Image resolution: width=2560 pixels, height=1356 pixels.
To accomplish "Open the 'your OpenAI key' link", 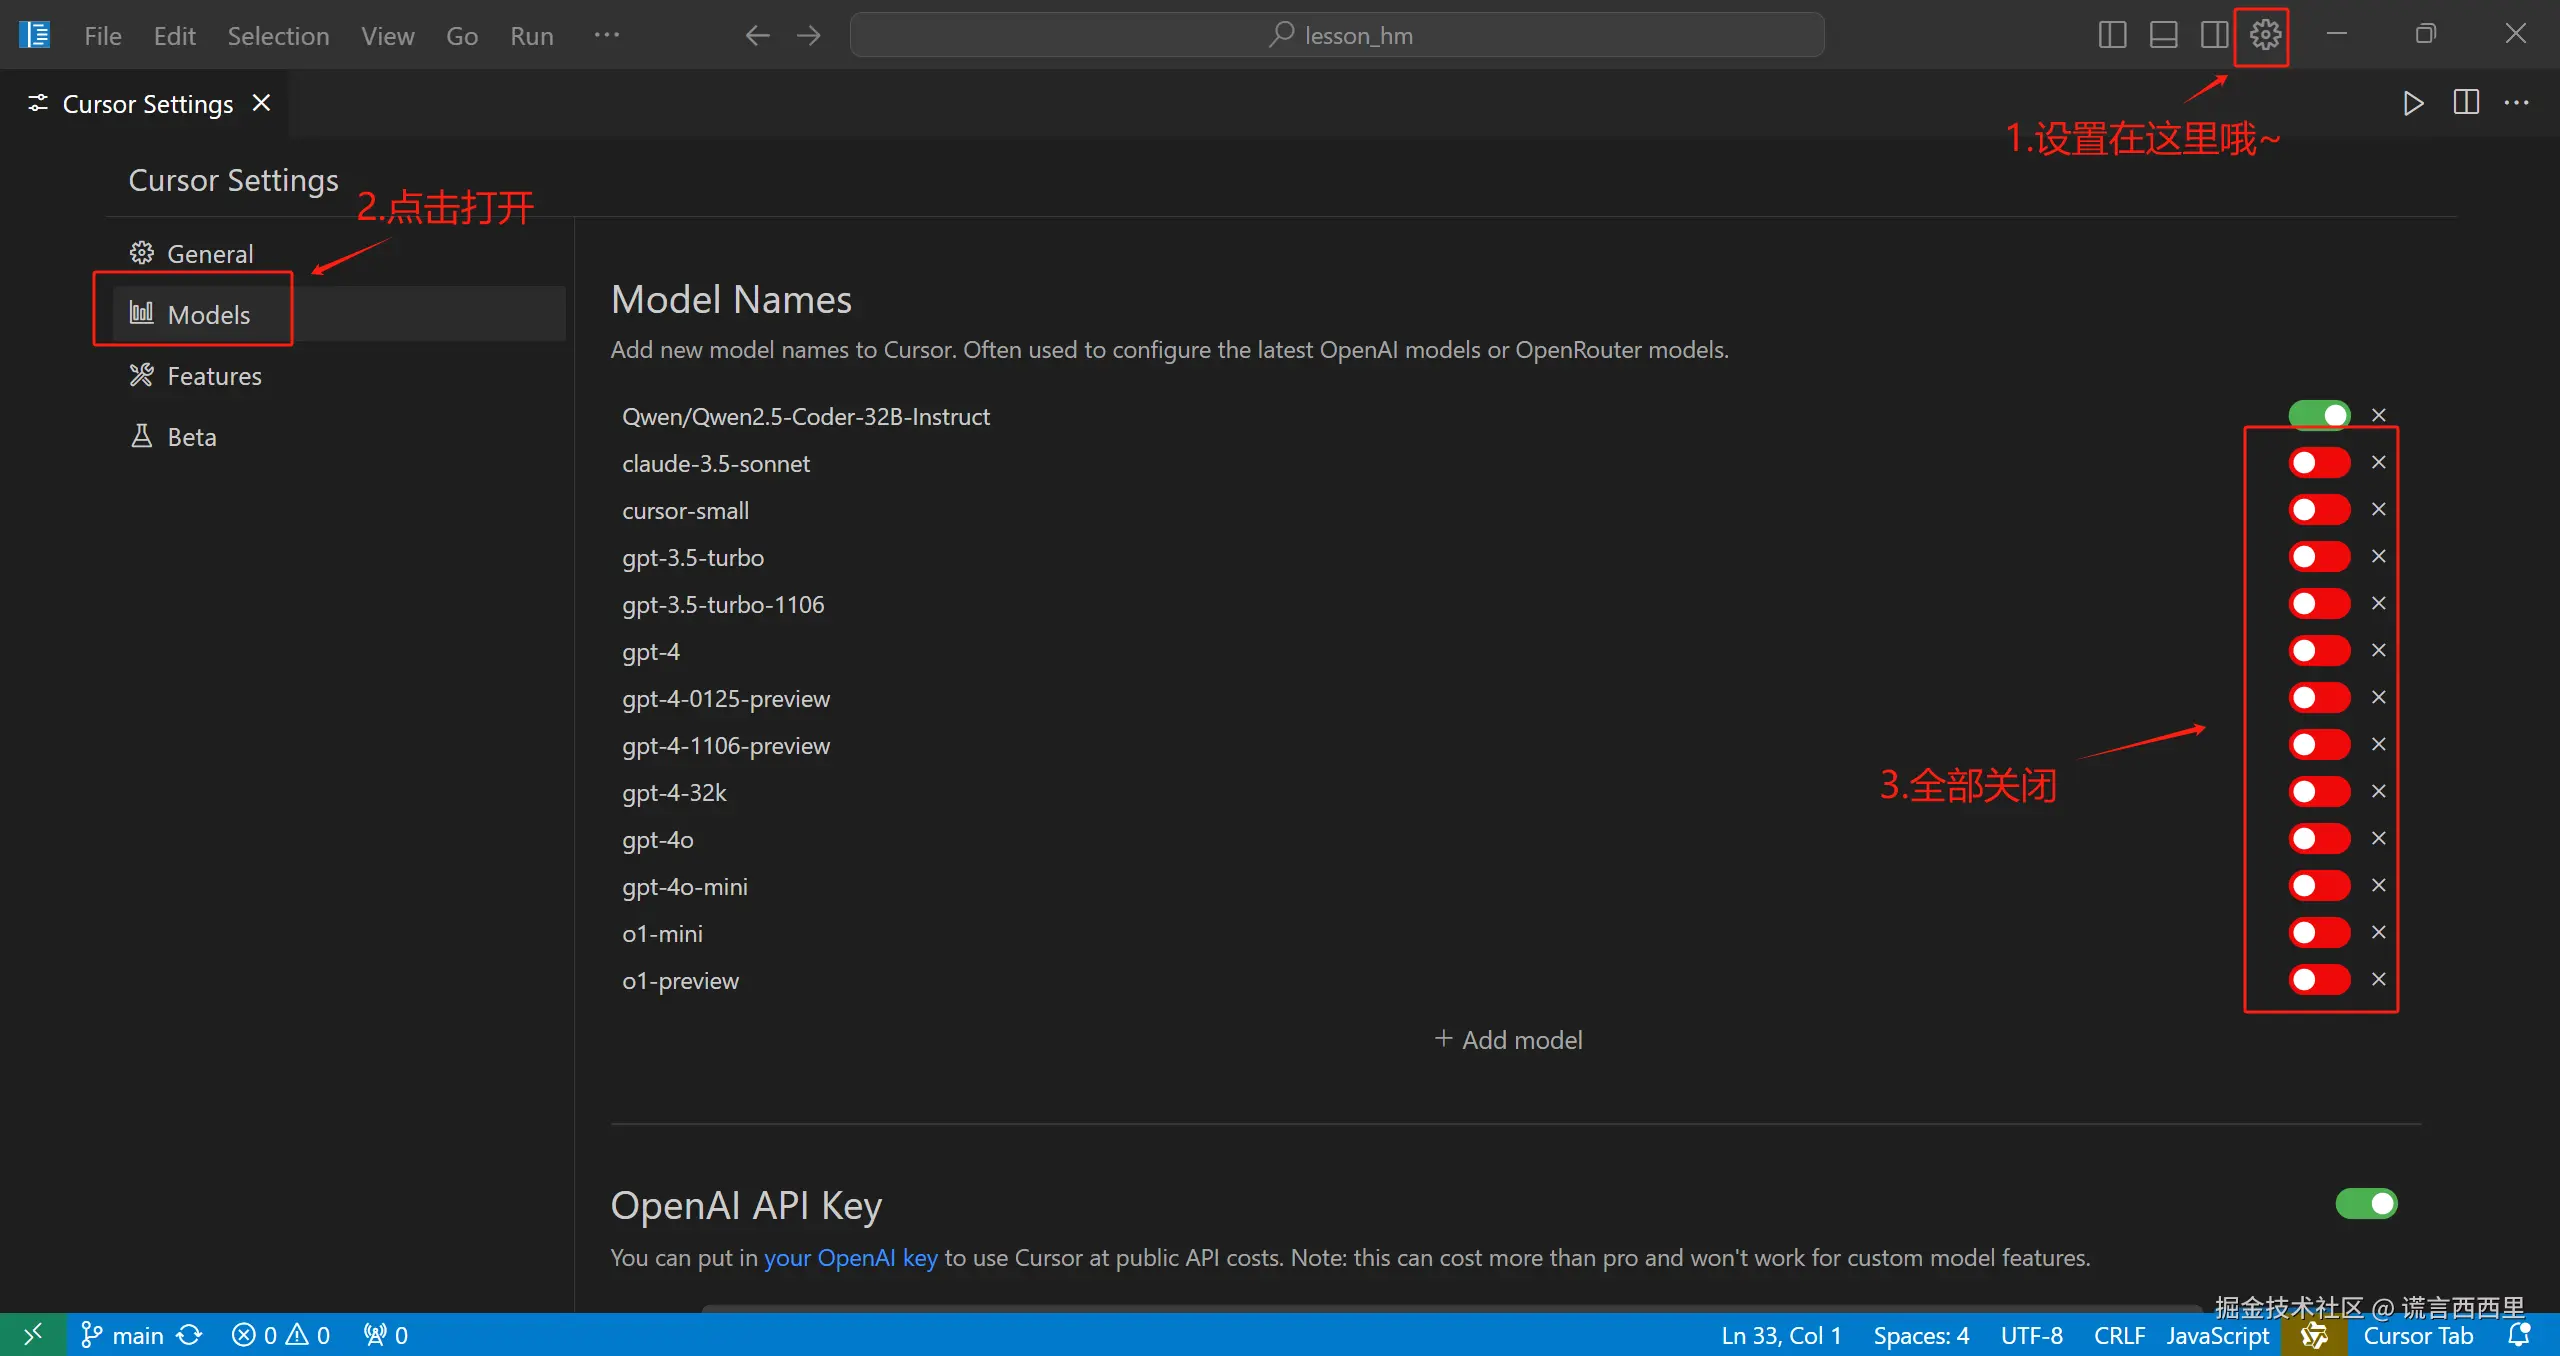I will 850,1258.
